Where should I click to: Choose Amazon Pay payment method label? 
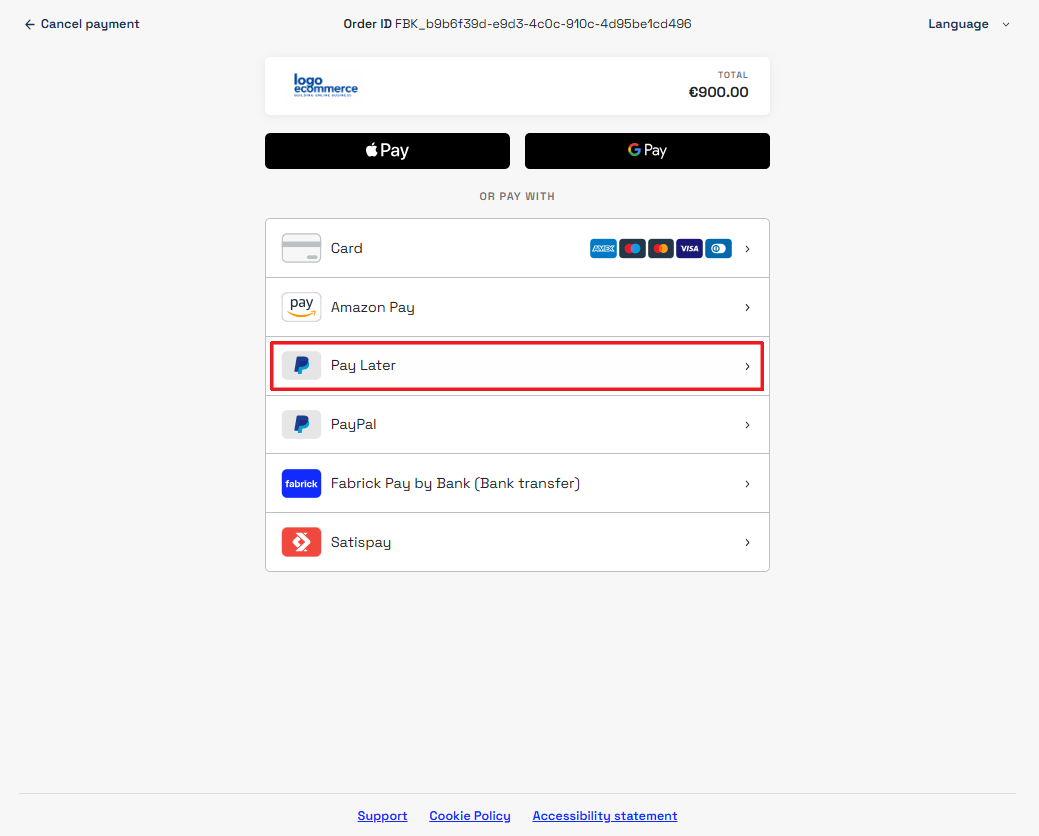coord(372,307)
